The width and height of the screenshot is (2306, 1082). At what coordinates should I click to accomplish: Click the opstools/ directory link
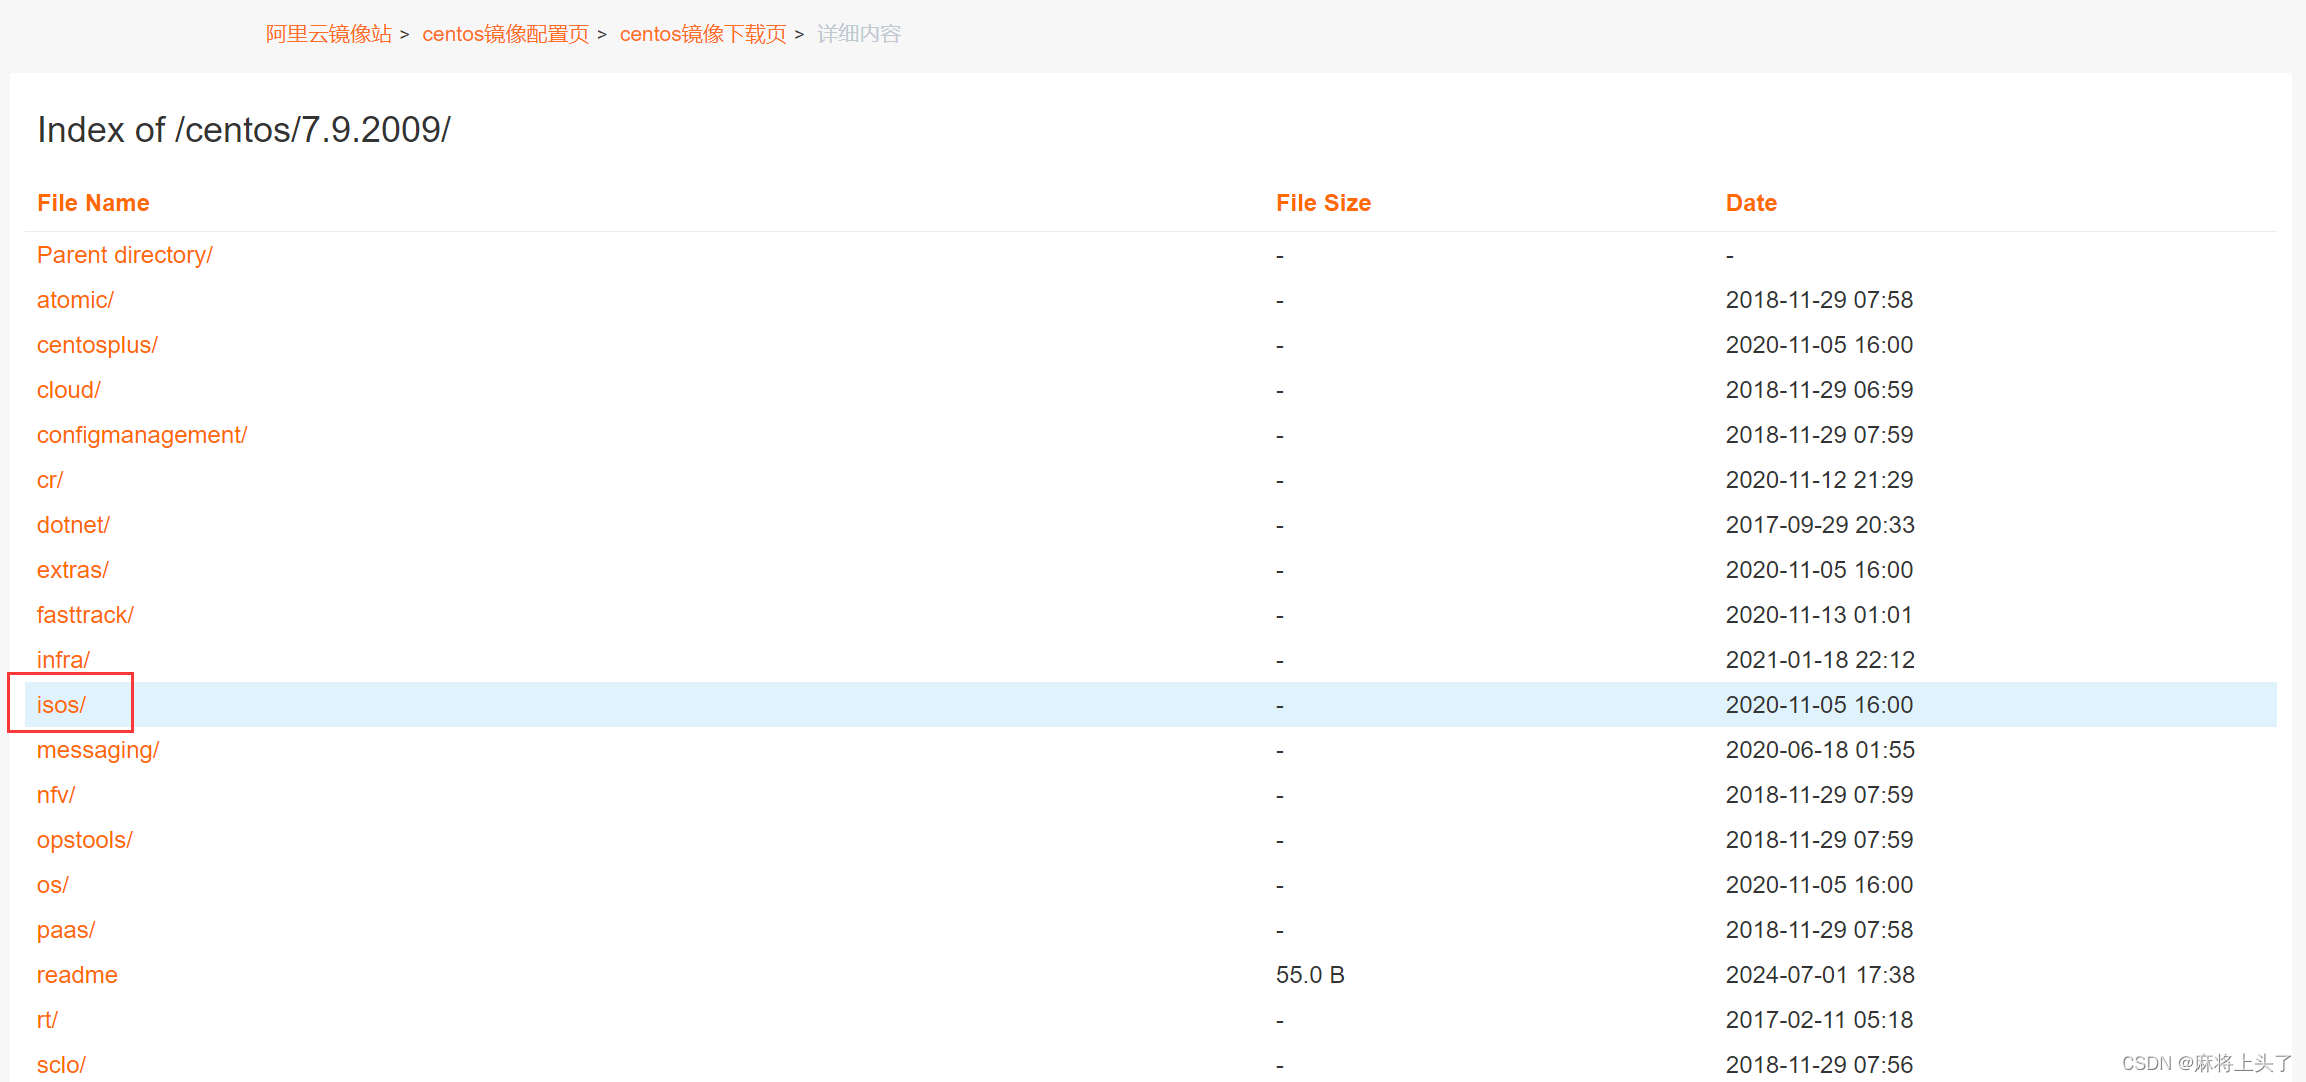click(x=84, y=840)
